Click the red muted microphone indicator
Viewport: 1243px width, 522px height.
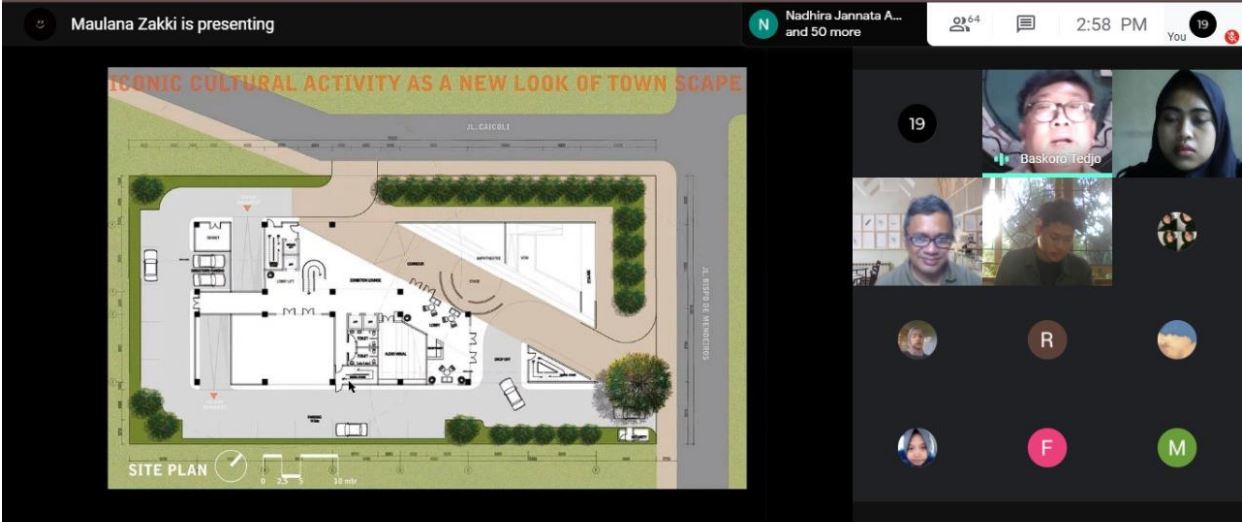(1230, 35)
